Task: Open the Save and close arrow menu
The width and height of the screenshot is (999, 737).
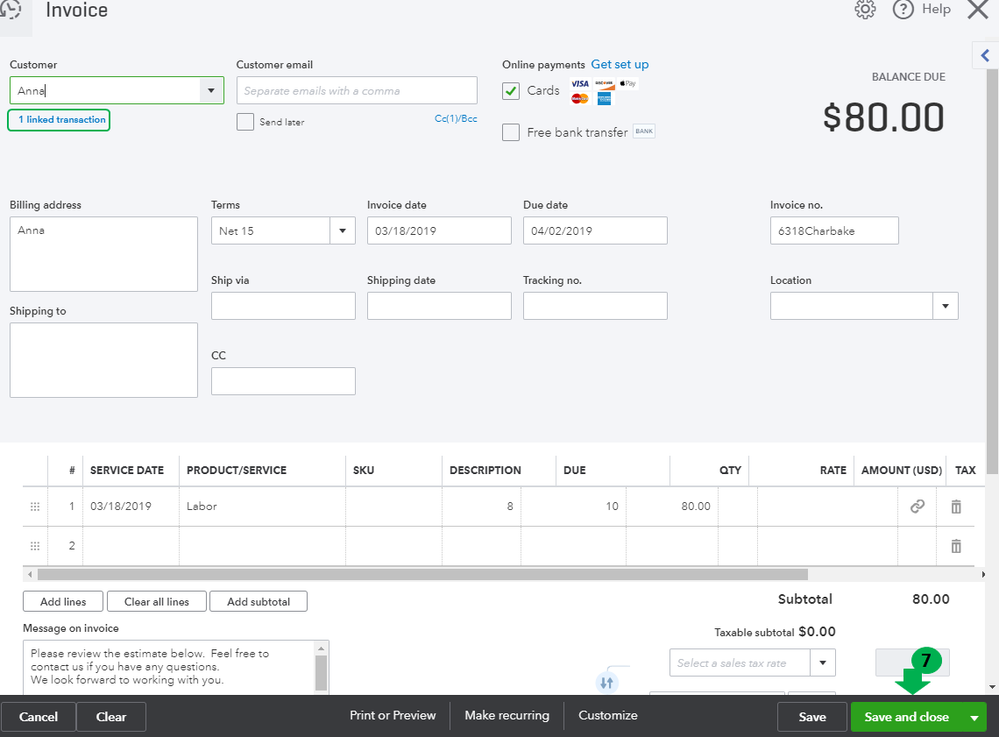Action: coord(974,717)
